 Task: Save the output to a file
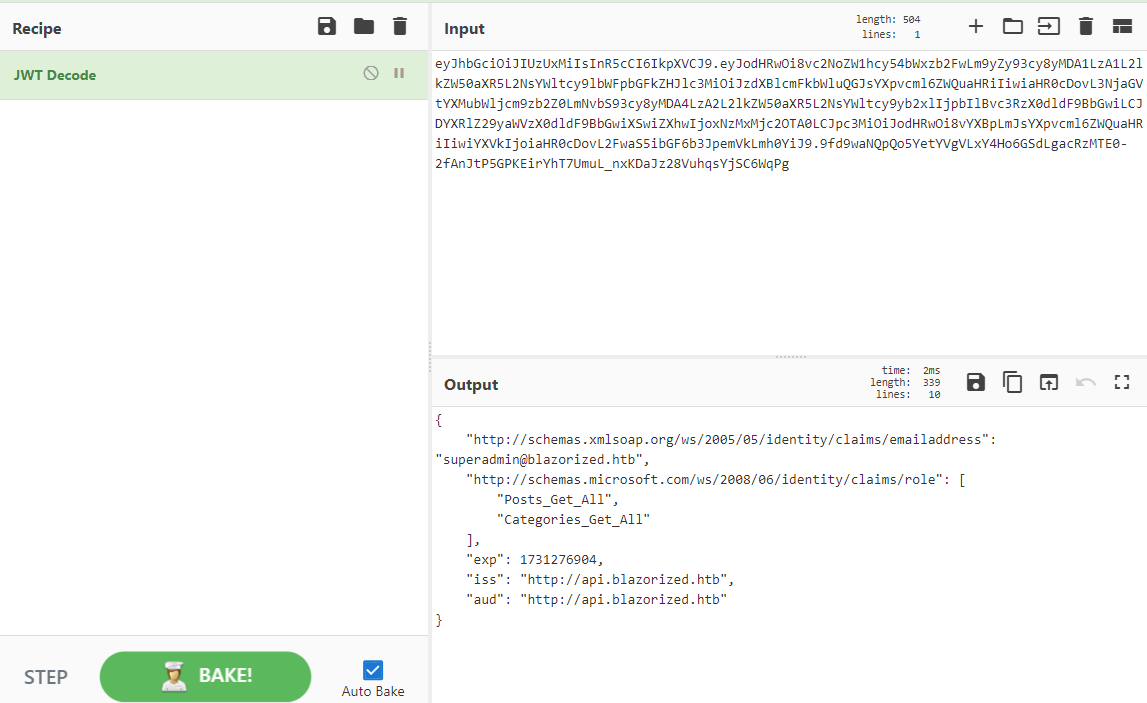point(975,383)
